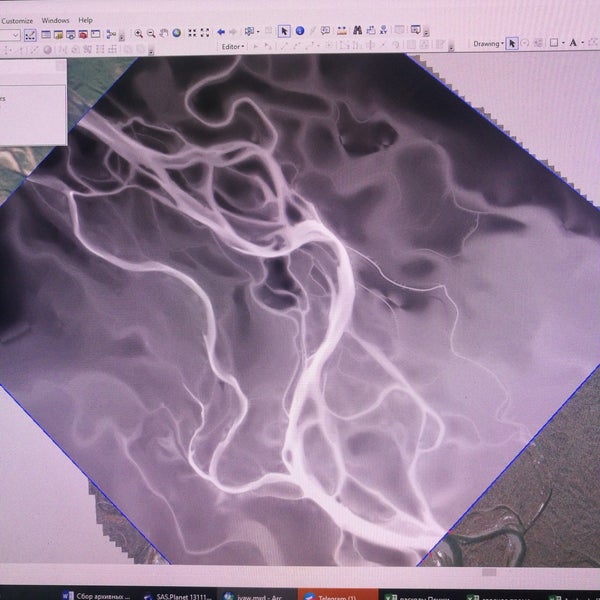Open the Editor dropdown menu
Image resolution: width=600 pixels, height=600 pixels.
pyautogui.click(x=233, y=46)
